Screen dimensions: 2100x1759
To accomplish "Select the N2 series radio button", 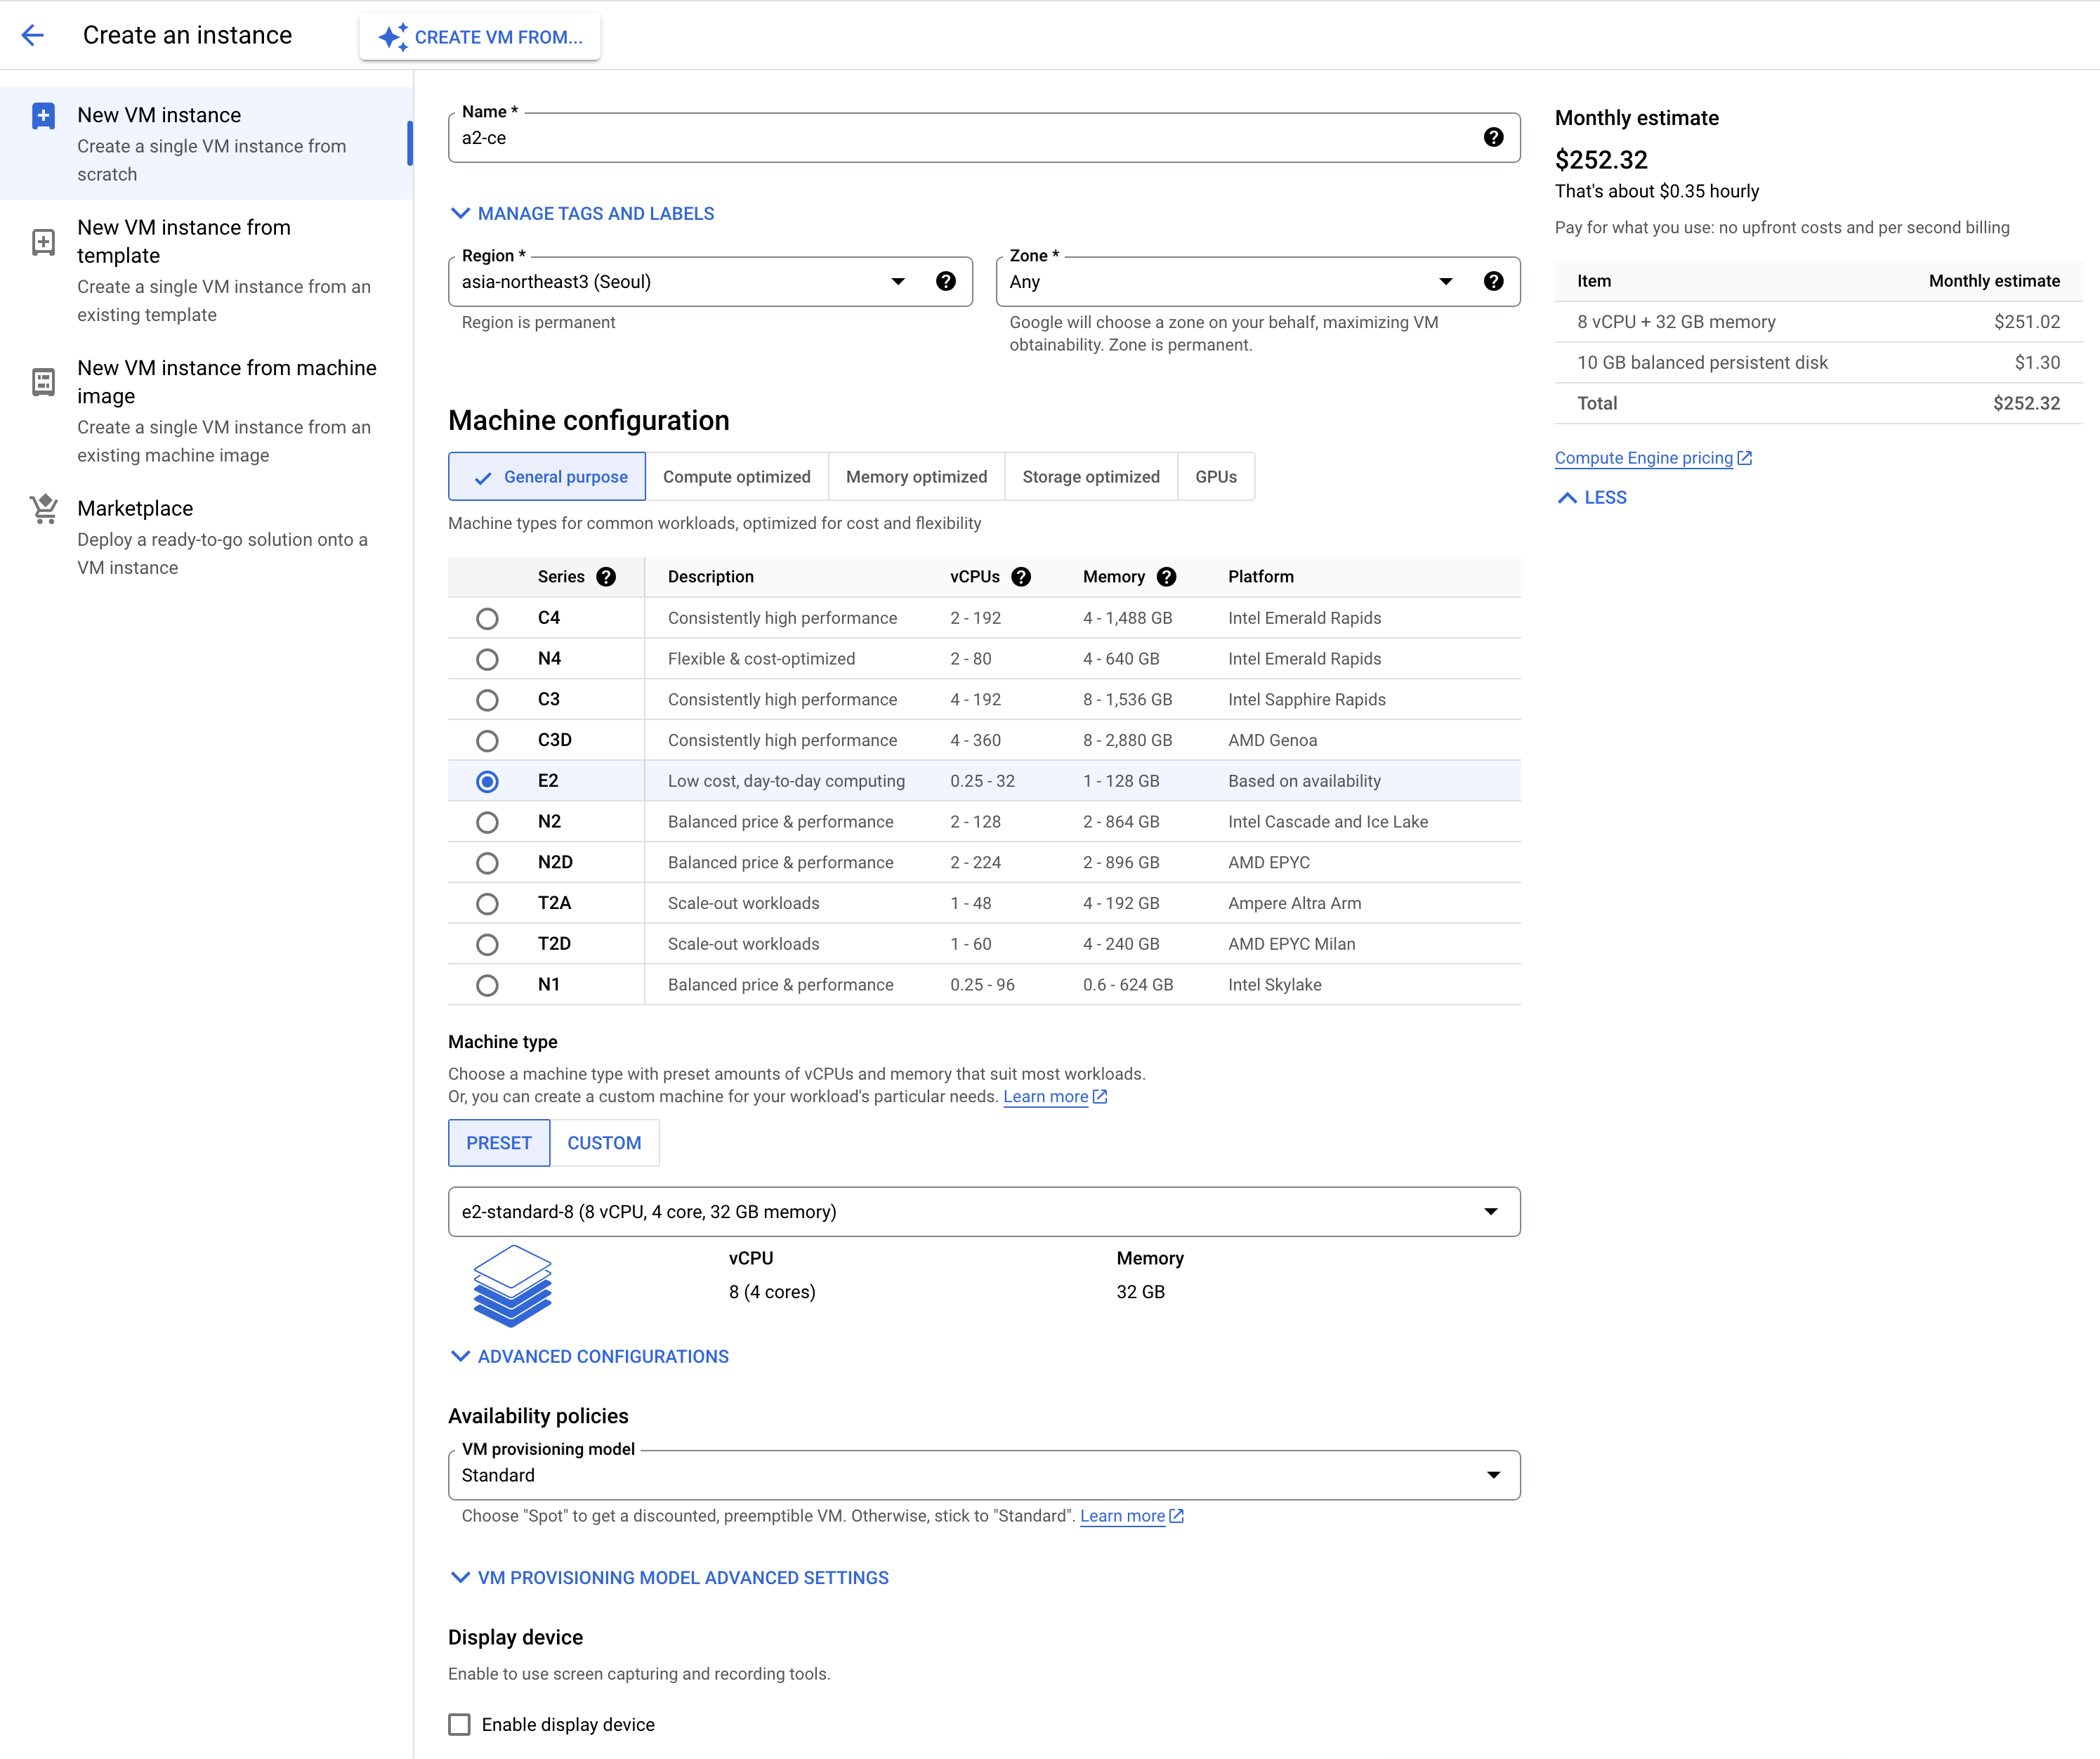I will pos(487,822).
